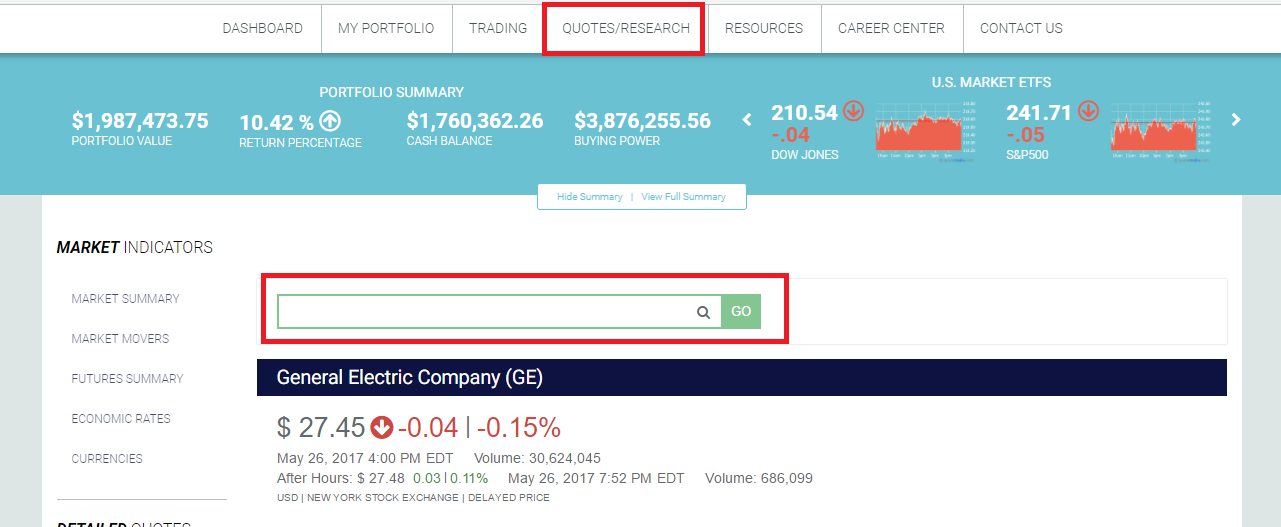Click the S&P500 down-arrow icon
1281x527 pixels.
pos(1088,112)
